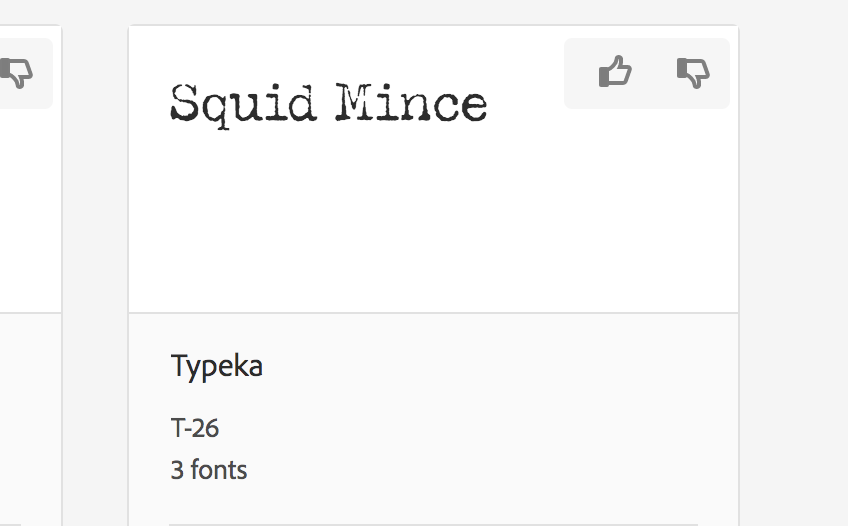Click the horizontal rule beneath '3 fonts'
The image size is (848, 526).
[433, 524]
